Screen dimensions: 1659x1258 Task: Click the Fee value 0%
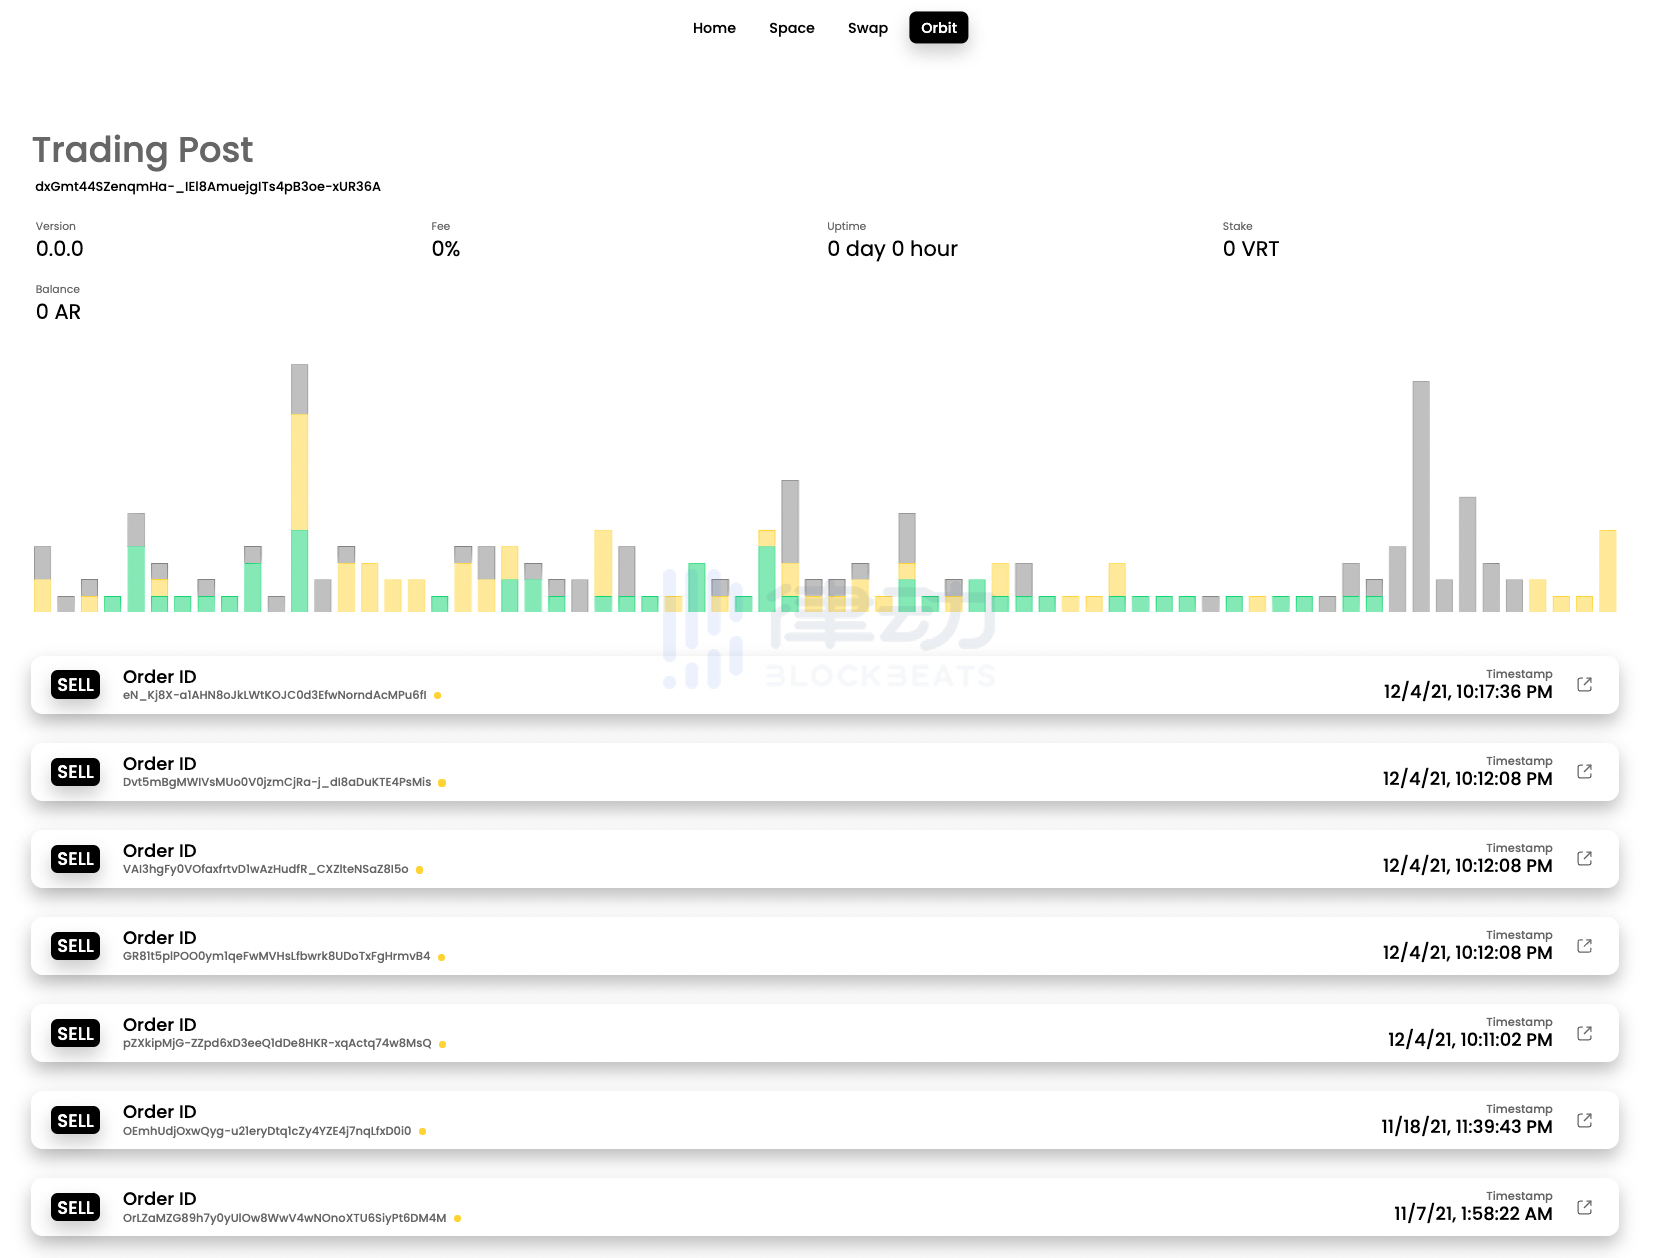click(x=446, y=249)
